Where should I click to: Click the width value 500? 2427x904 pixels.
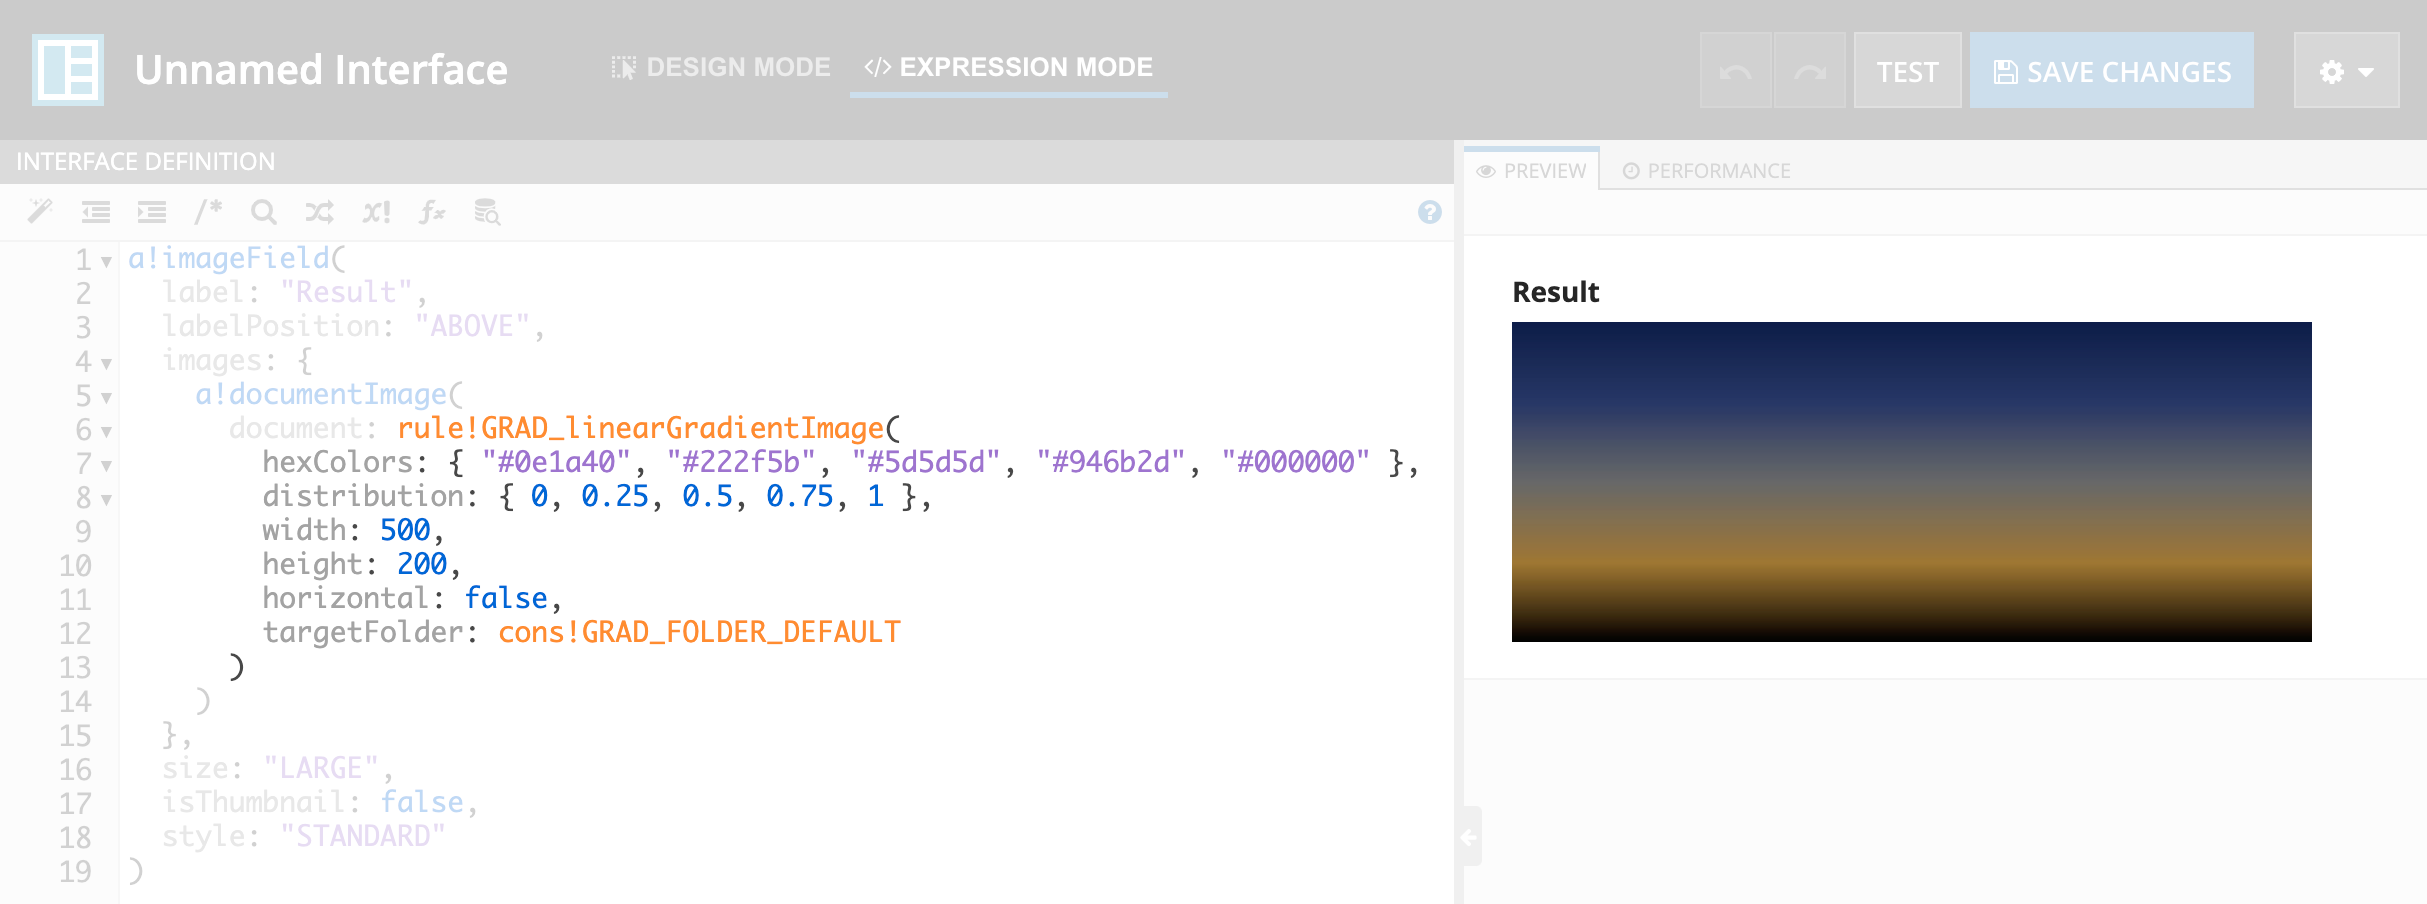coord(405,530)
